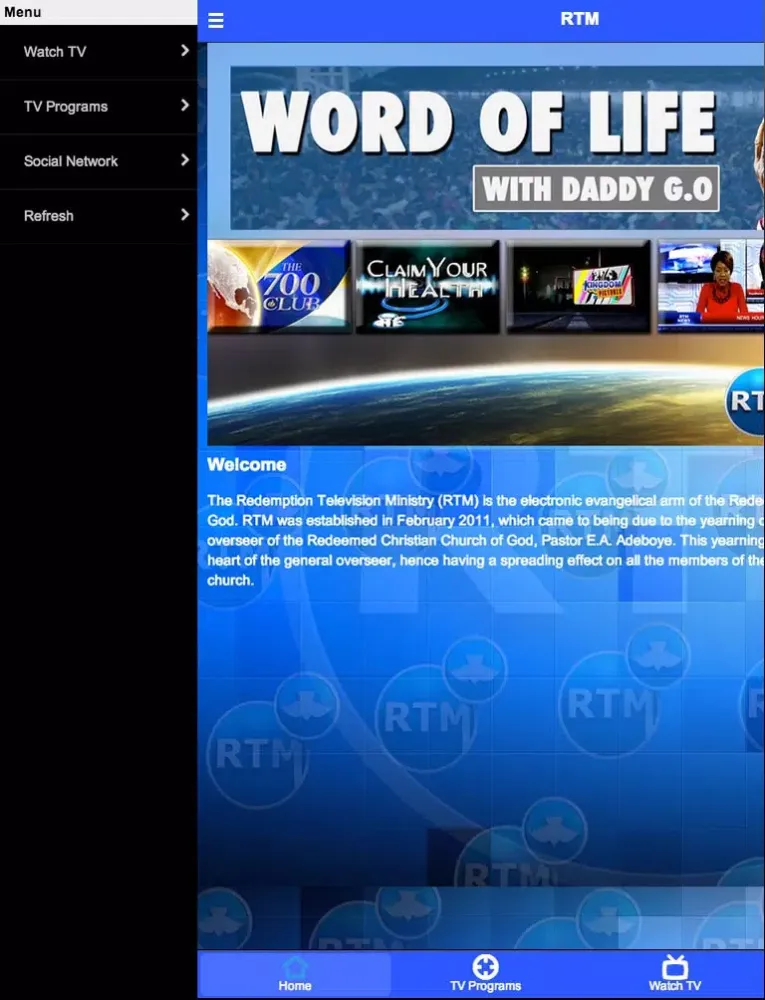The height and width of the screenshot is (1000, 765).
Task: Click the RTM round logo badge
Action: click(x=745, y=402)
